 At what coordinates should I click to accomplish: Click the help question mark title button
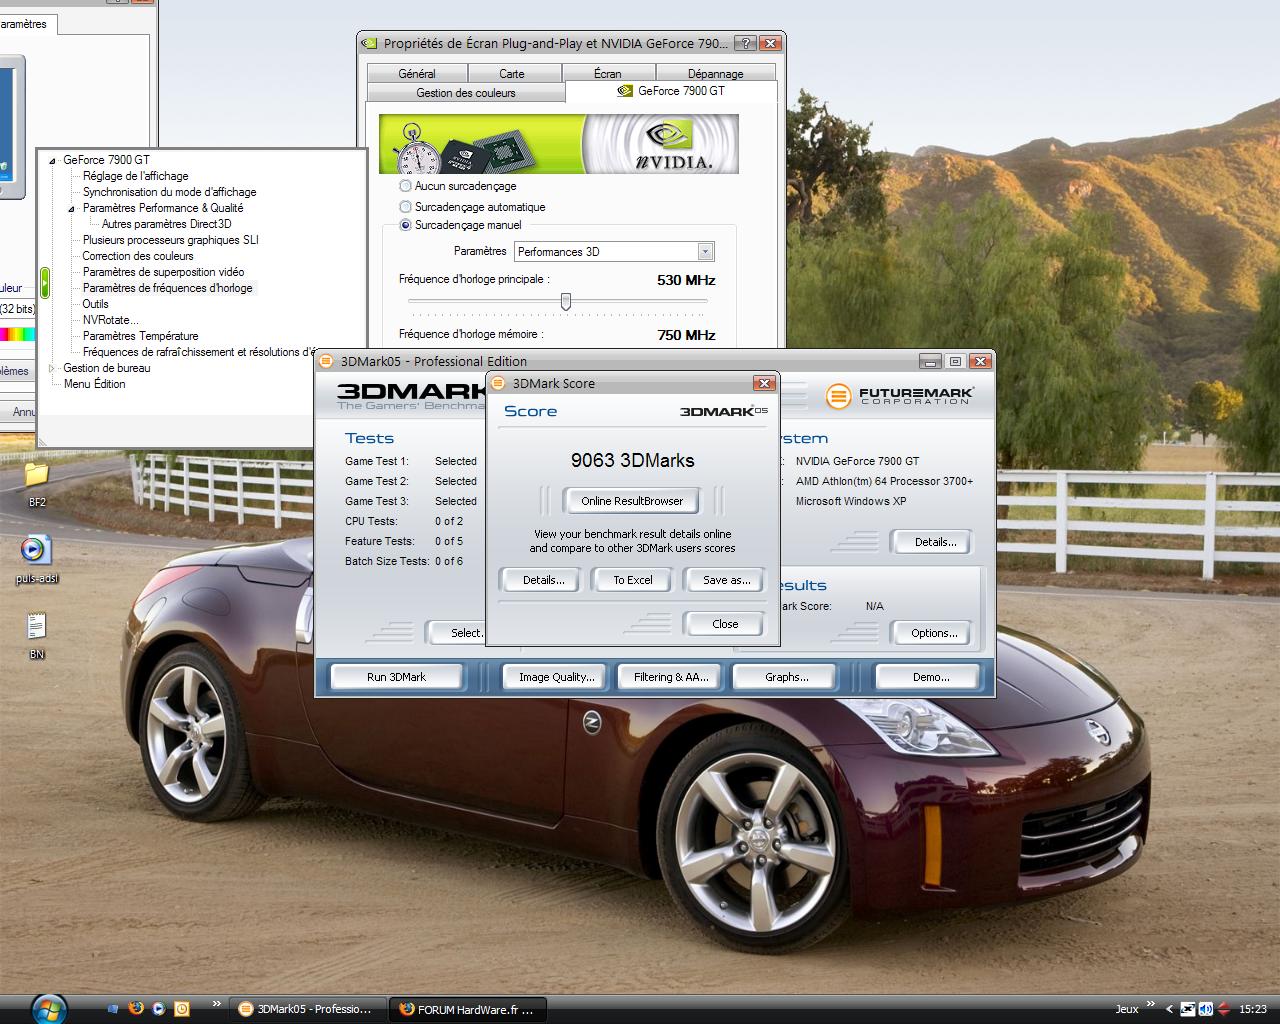[745, 43]
